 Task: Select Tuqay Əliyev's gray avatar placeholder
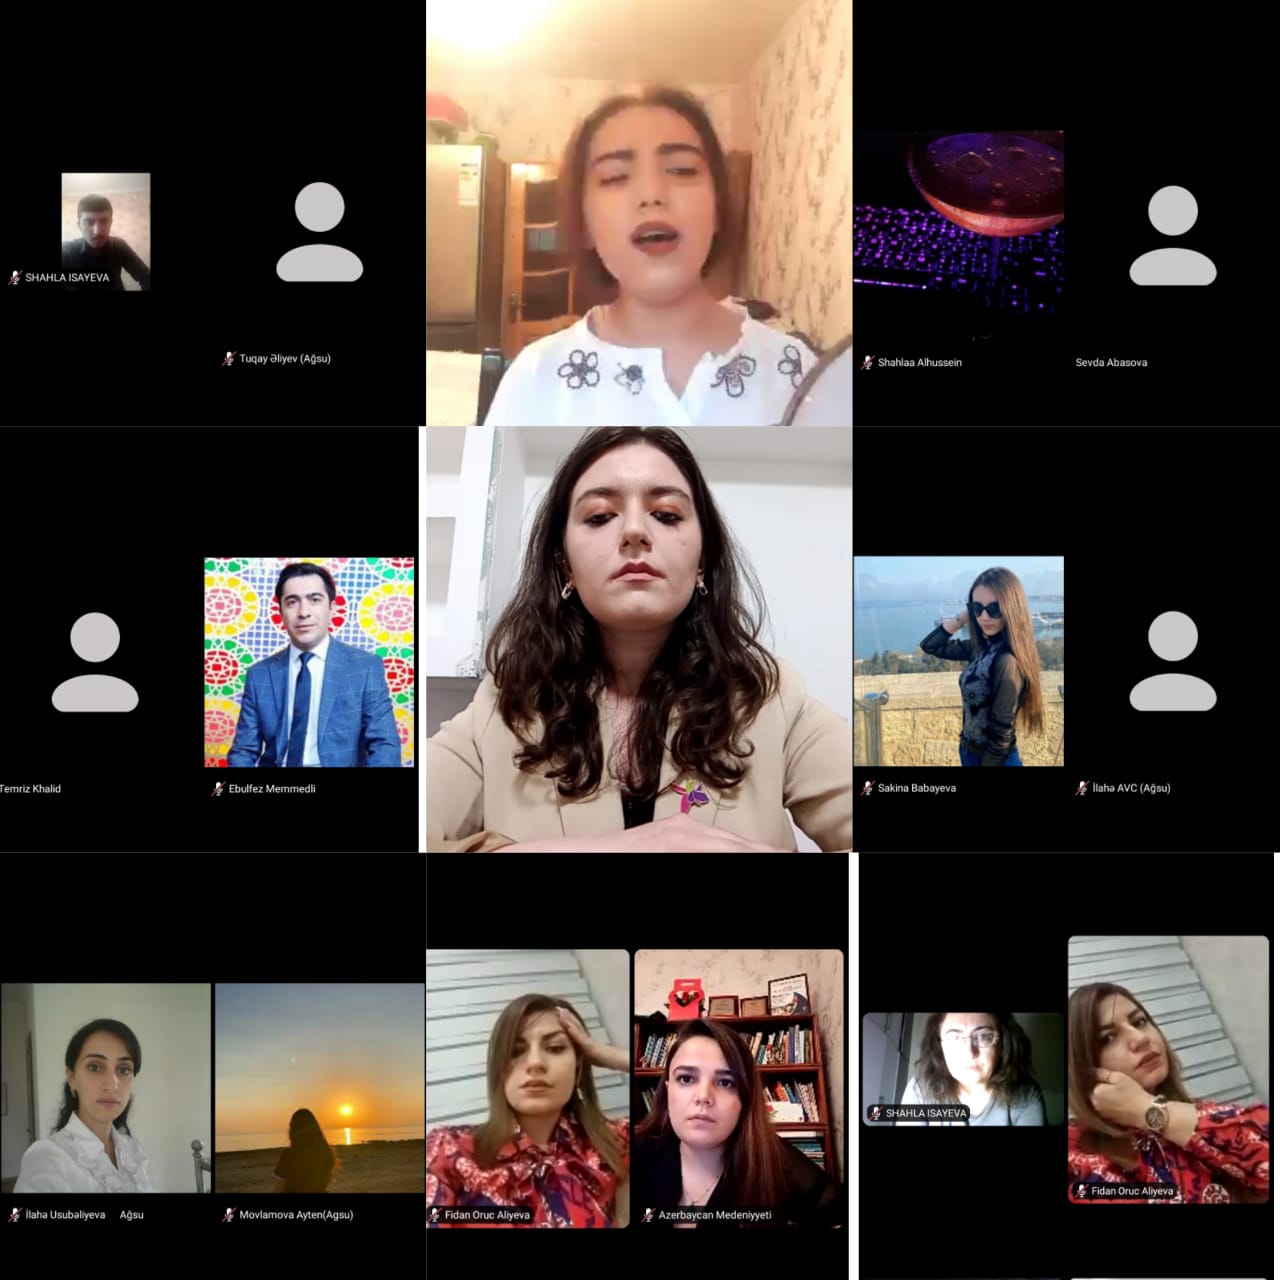tap(319, 232)
